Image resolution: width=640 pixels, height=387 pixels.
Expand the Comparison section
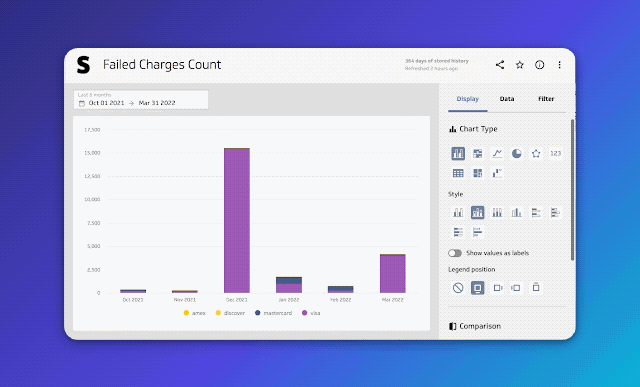click(476, 326)
